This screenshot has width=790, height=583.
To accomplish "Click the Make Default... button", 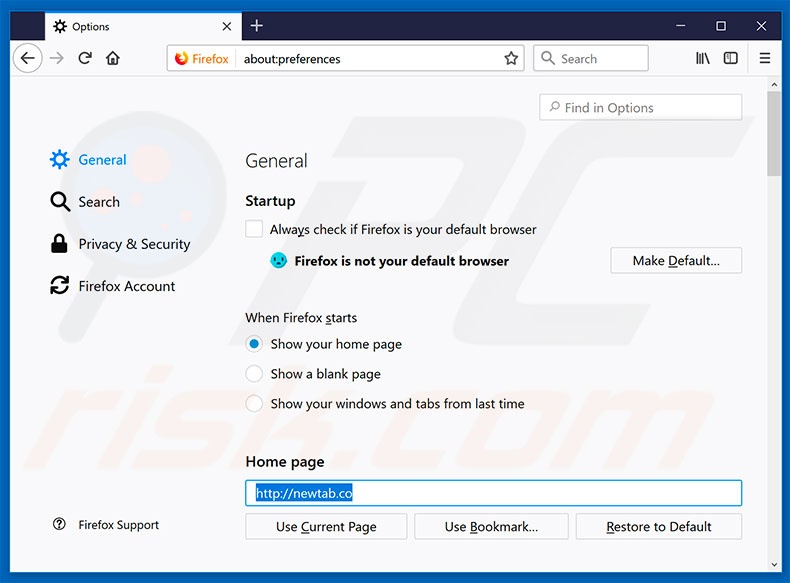I will click(676, 261).
